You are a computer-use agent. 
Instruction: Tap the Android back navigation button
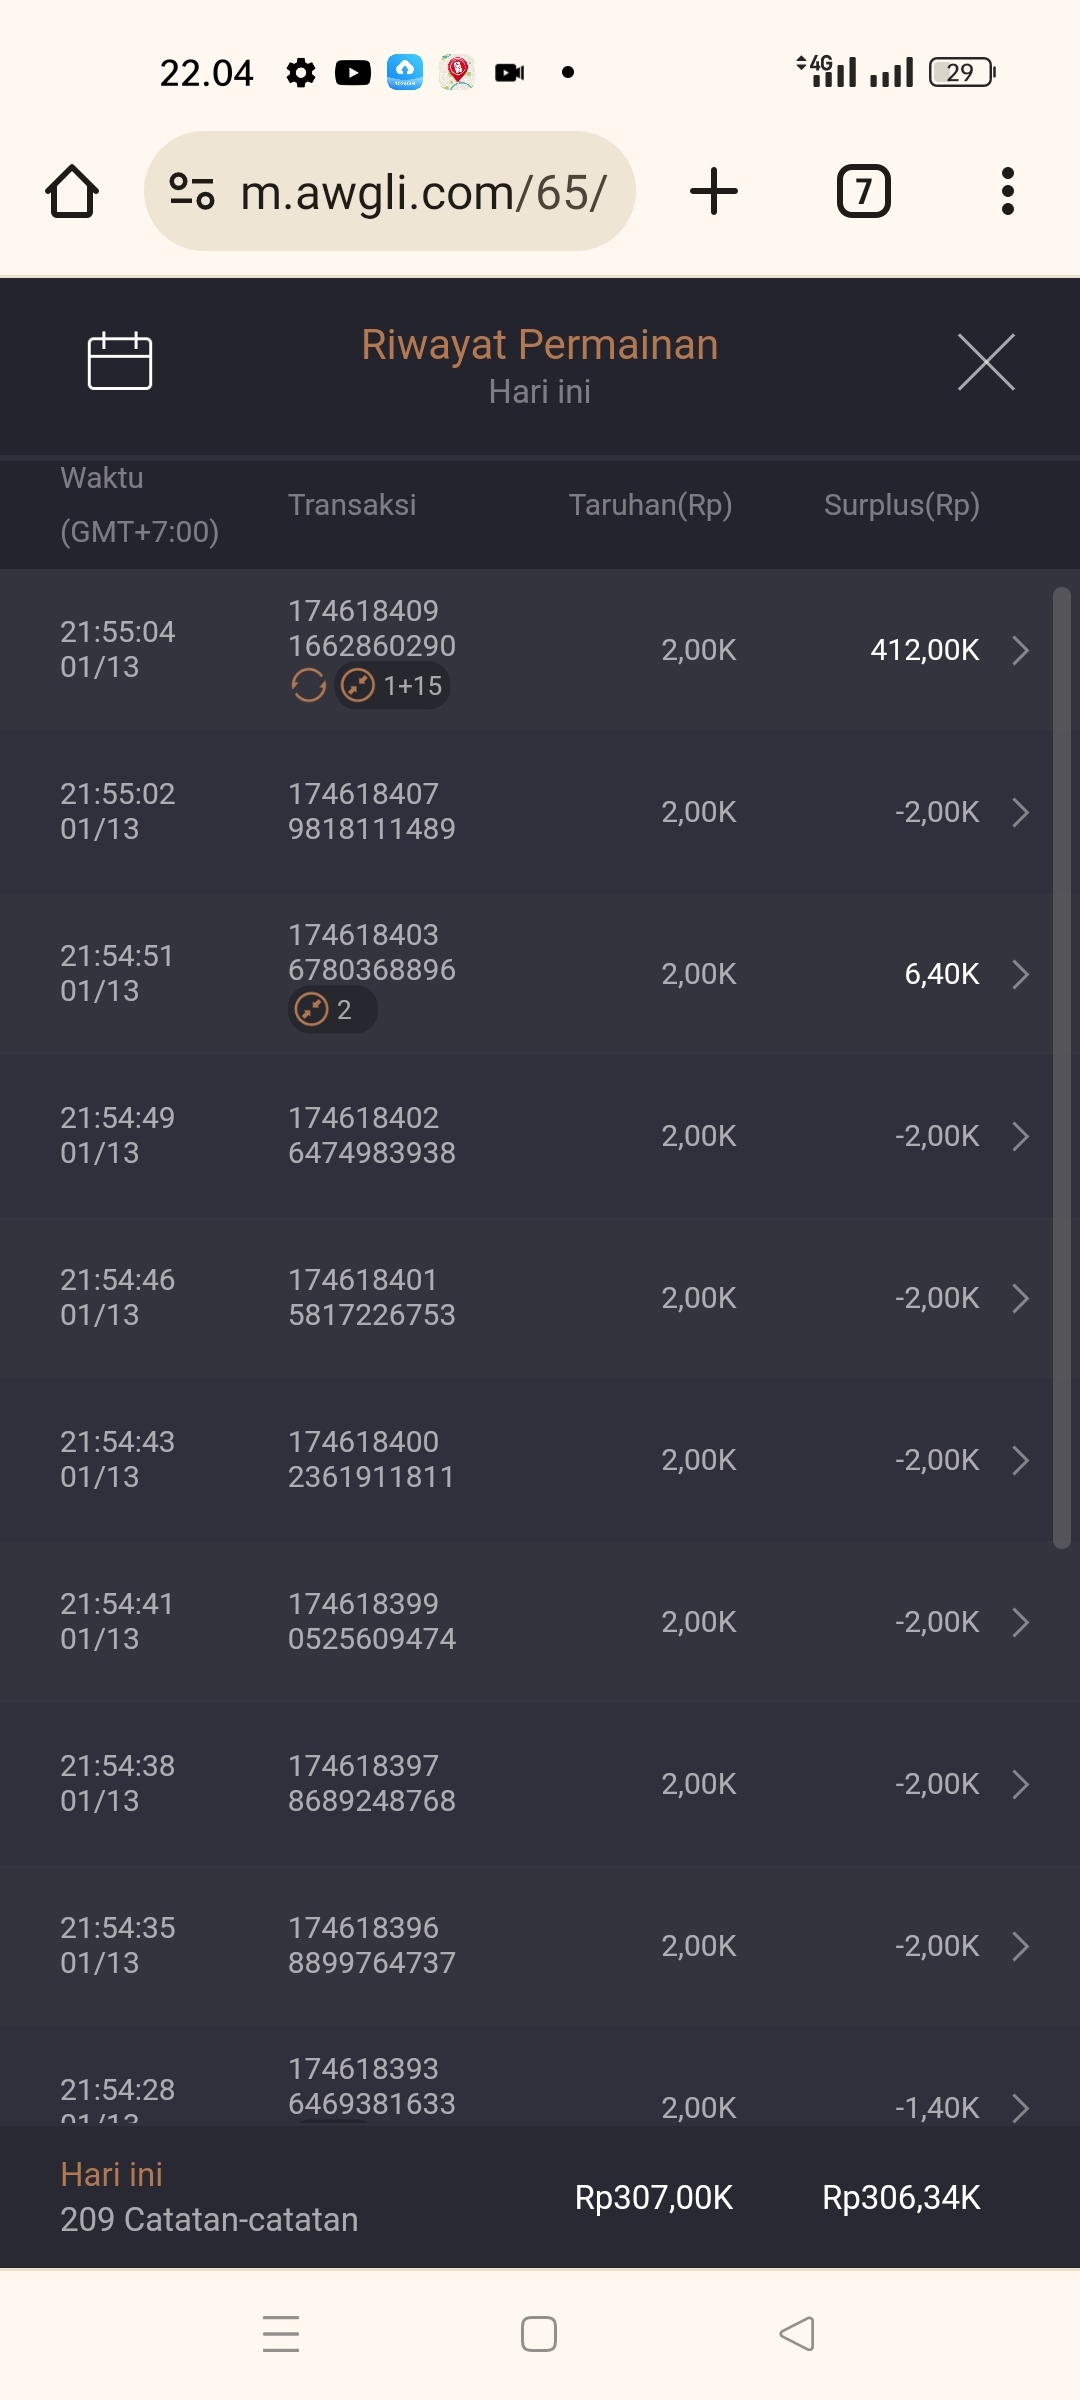click(797, 2334)
